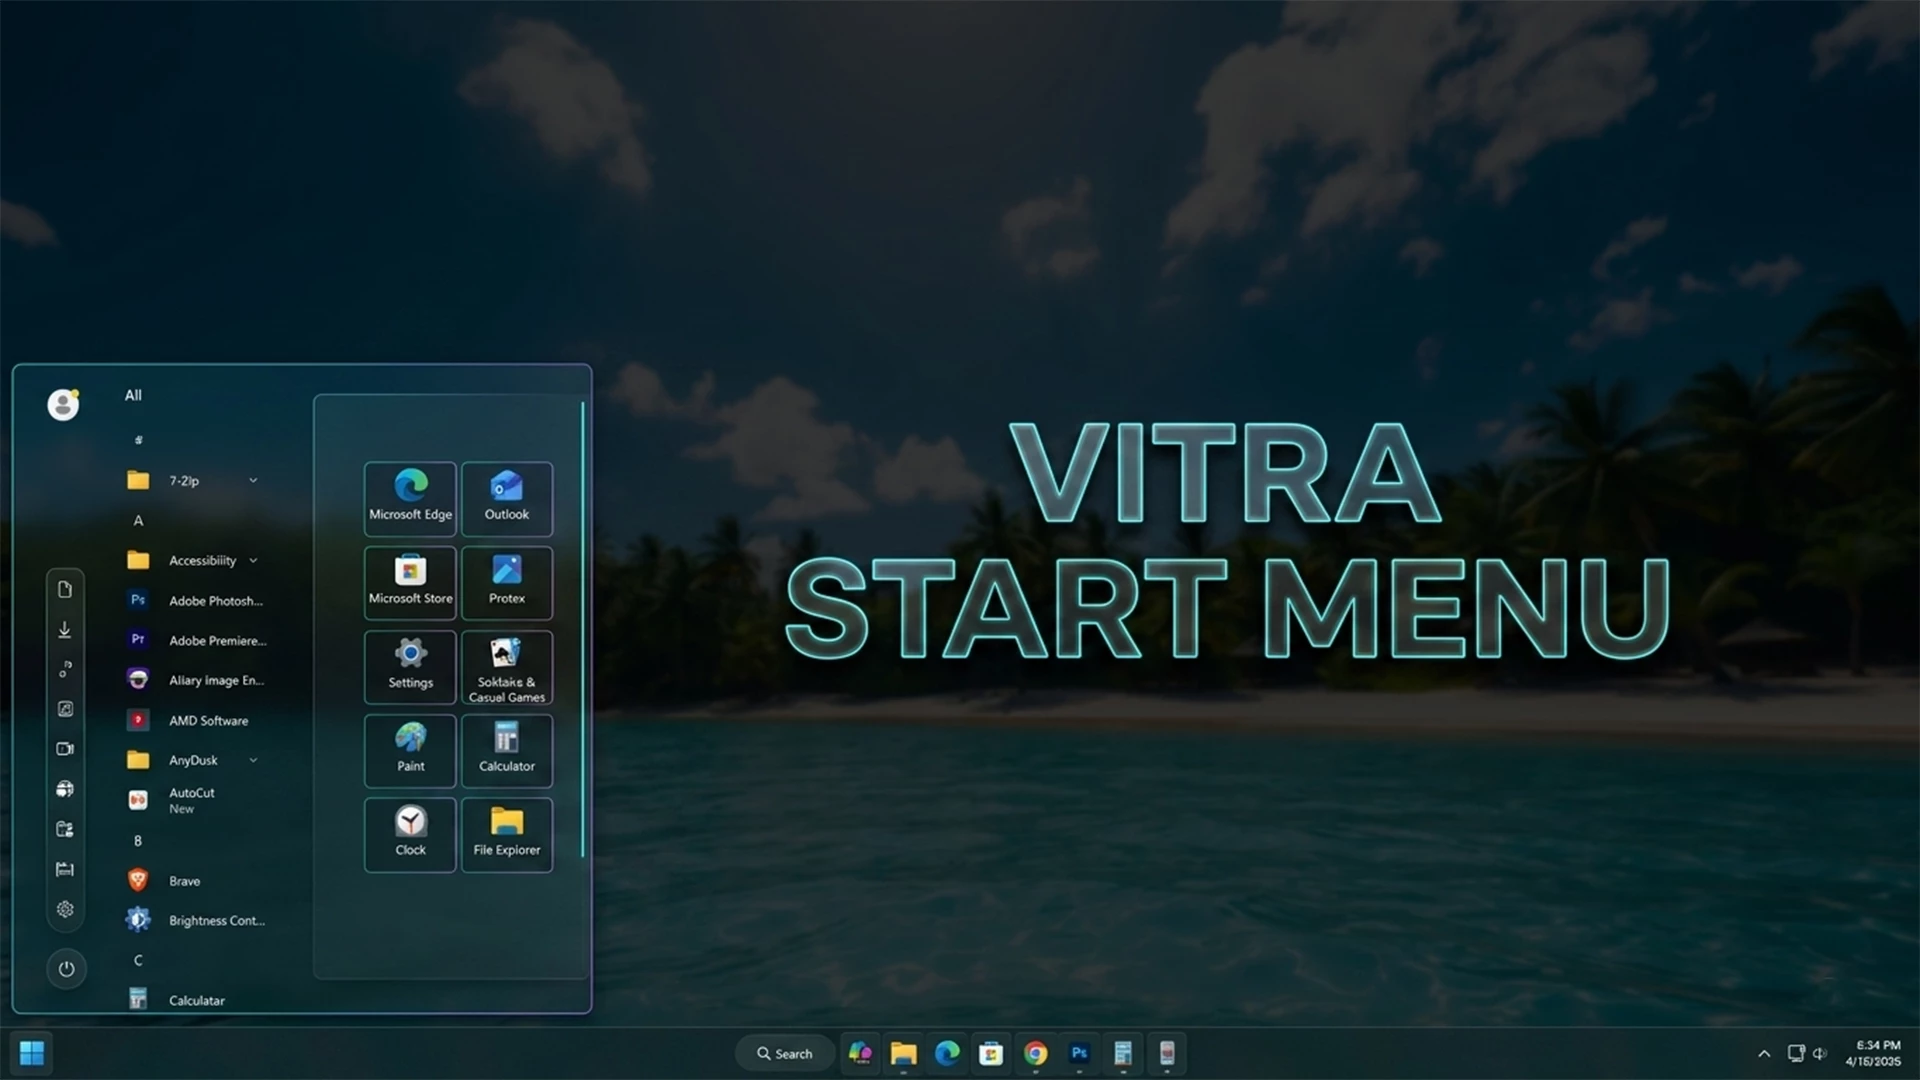This screenshot has height=1080, width=1920.
Task: Start Solitaire & Casual Games from the tiles
Action: [507, 666]
